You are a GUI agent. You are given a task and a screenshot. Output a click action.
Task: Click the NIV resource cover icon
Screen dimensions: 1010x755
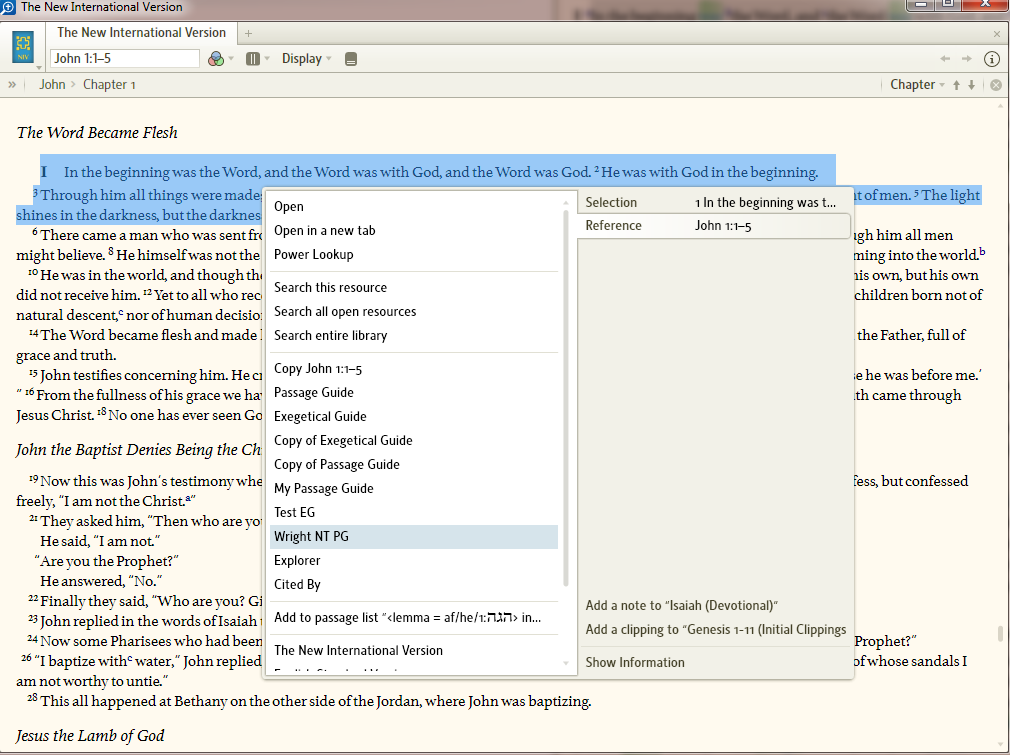pos(23,47)
